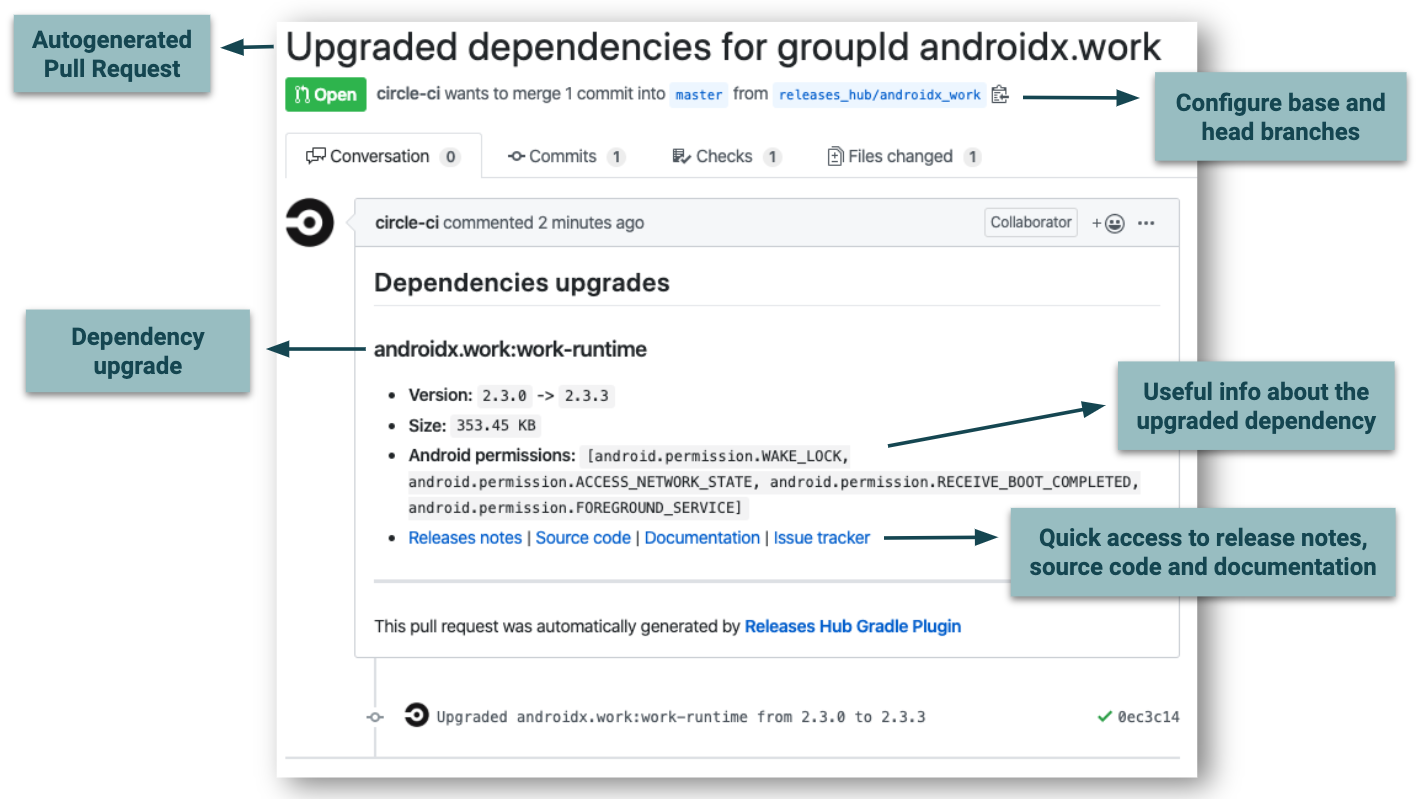This screenshot has width=1419, height=799.
Task: Open the Source code link
Action: point(583,538)
